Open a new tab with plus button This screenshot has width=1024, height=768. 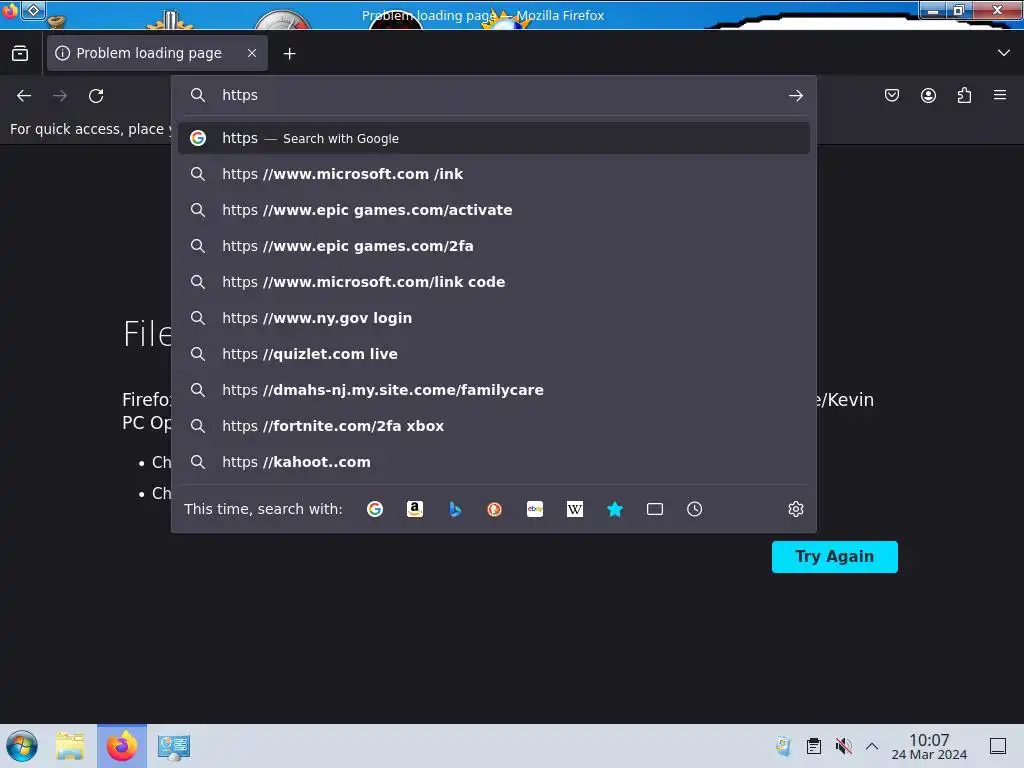289,54
